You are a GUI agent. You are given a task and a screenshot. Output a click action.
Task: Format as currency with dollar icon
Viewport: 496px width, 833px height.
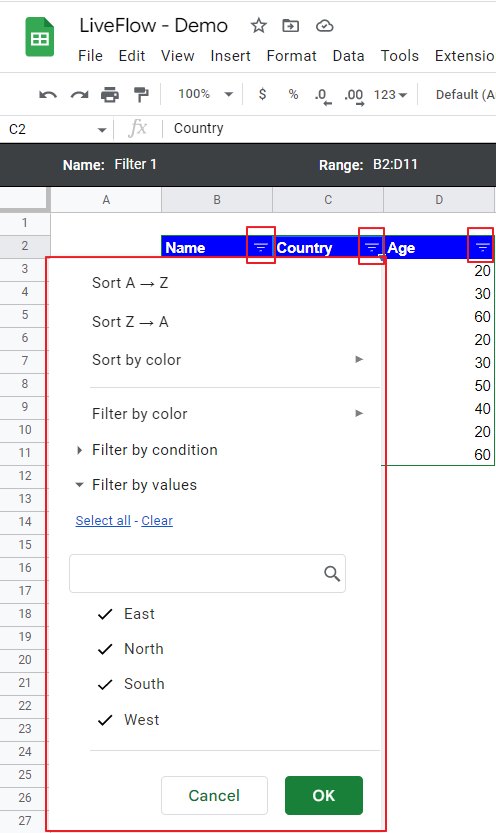[x=262, y=94]
